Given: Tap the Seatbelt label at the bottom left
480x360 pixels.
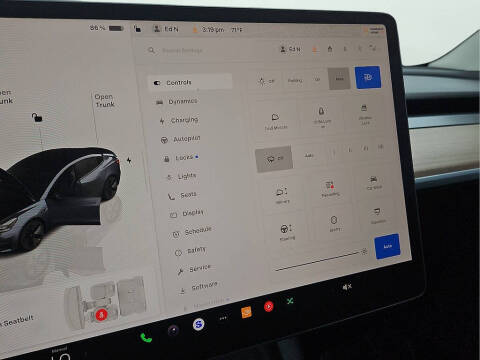Looking at the screenshot, I should click(x=18, y=321).
